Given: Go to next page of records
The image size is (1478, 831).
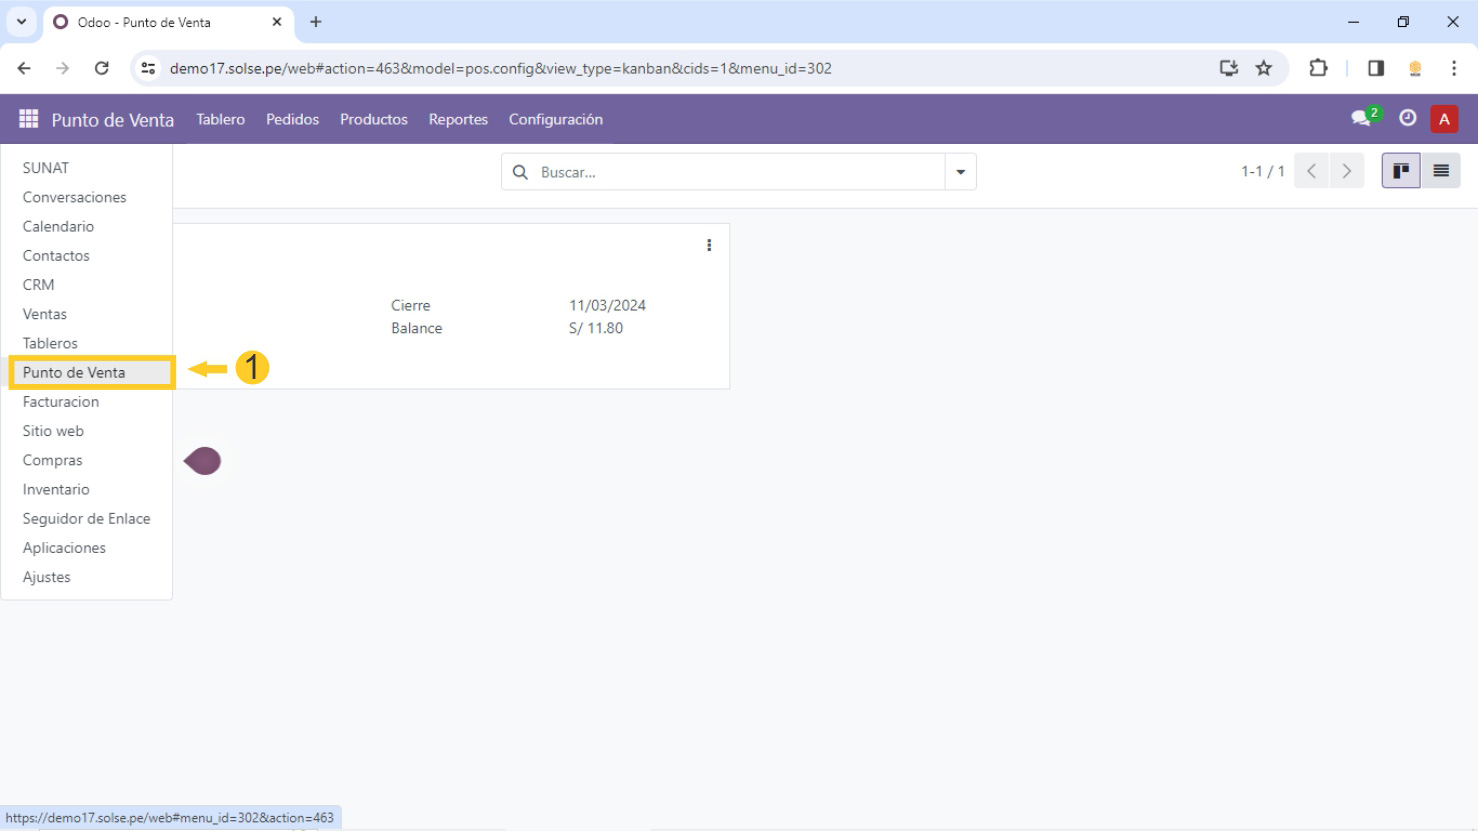Looking at the screenshot, I should pyautogui.click(x=1346, y=171).
